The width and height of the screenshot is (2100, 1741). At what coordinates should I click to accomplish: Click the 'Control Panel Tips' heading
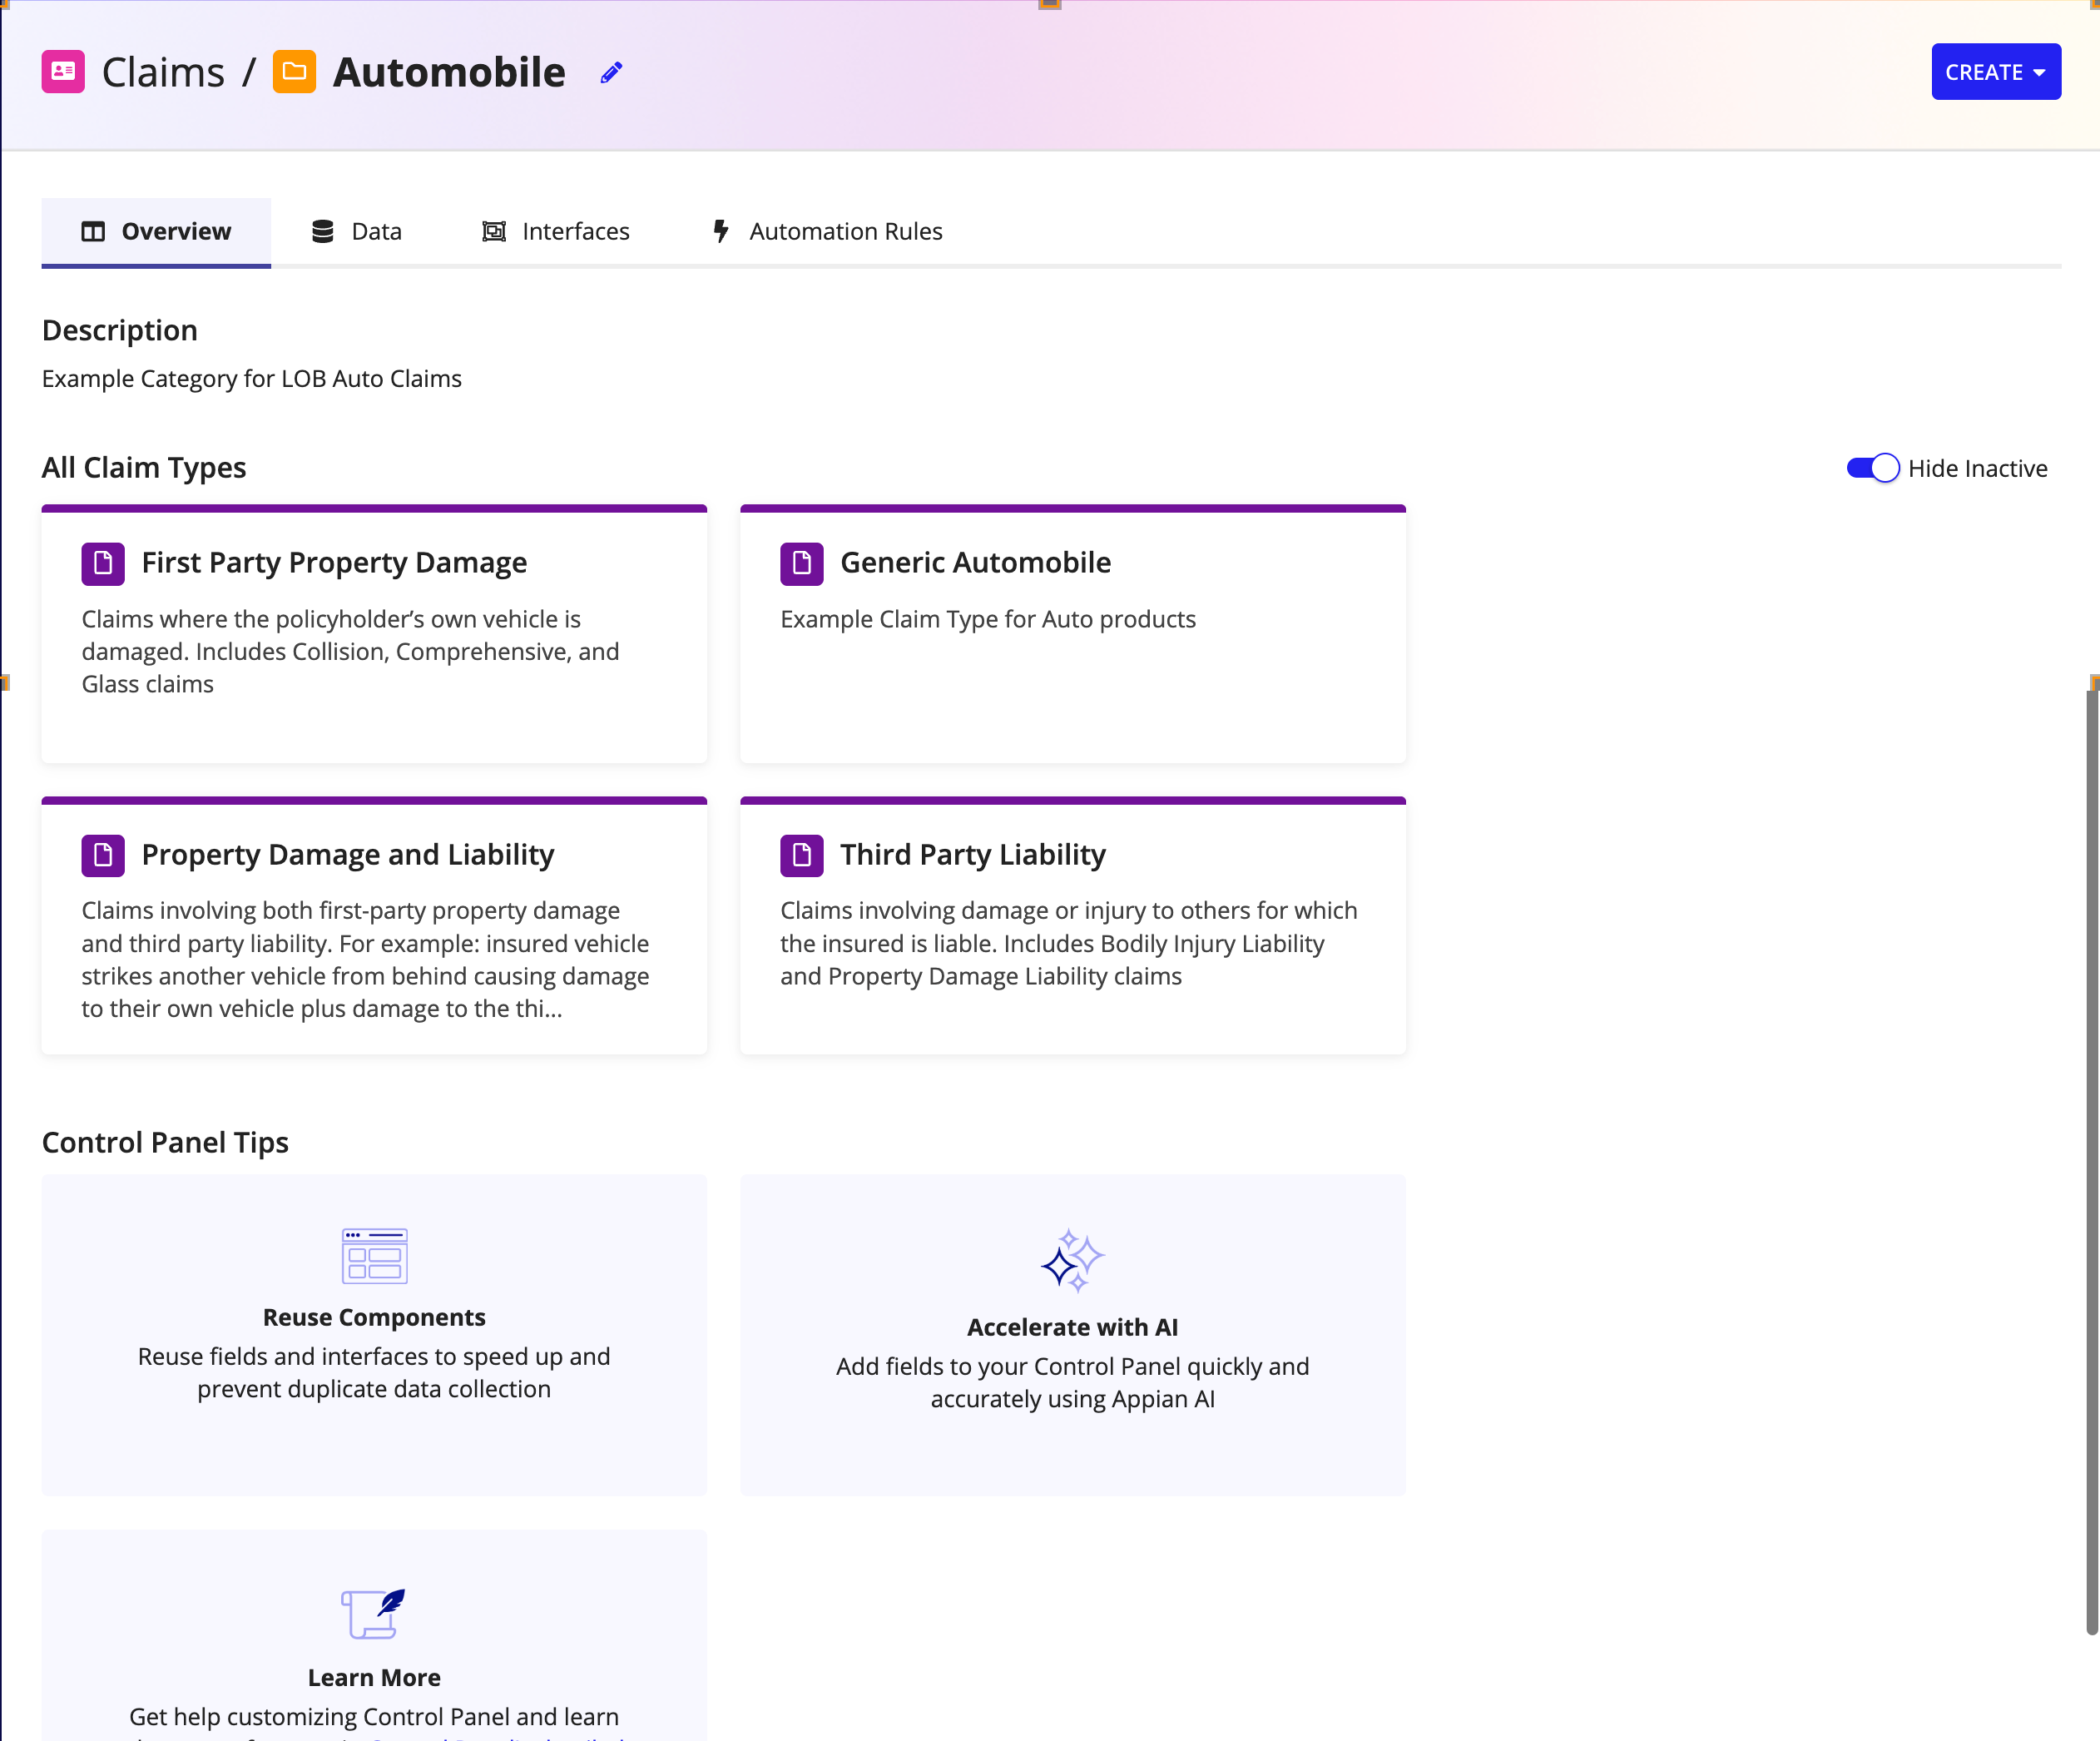165,1143
